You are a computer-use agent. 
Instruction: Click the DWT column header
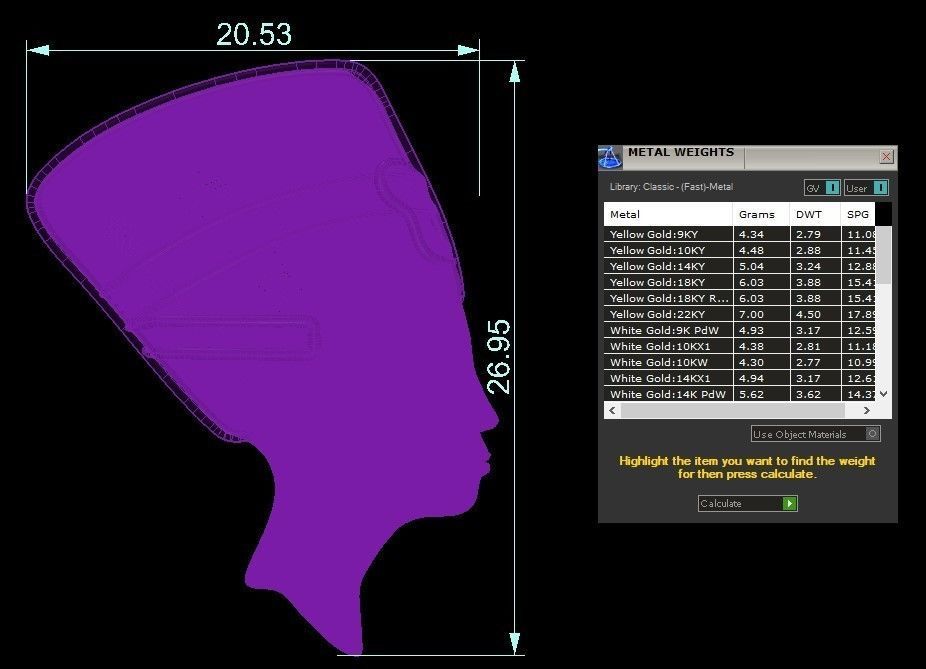(x=815, y=214)
